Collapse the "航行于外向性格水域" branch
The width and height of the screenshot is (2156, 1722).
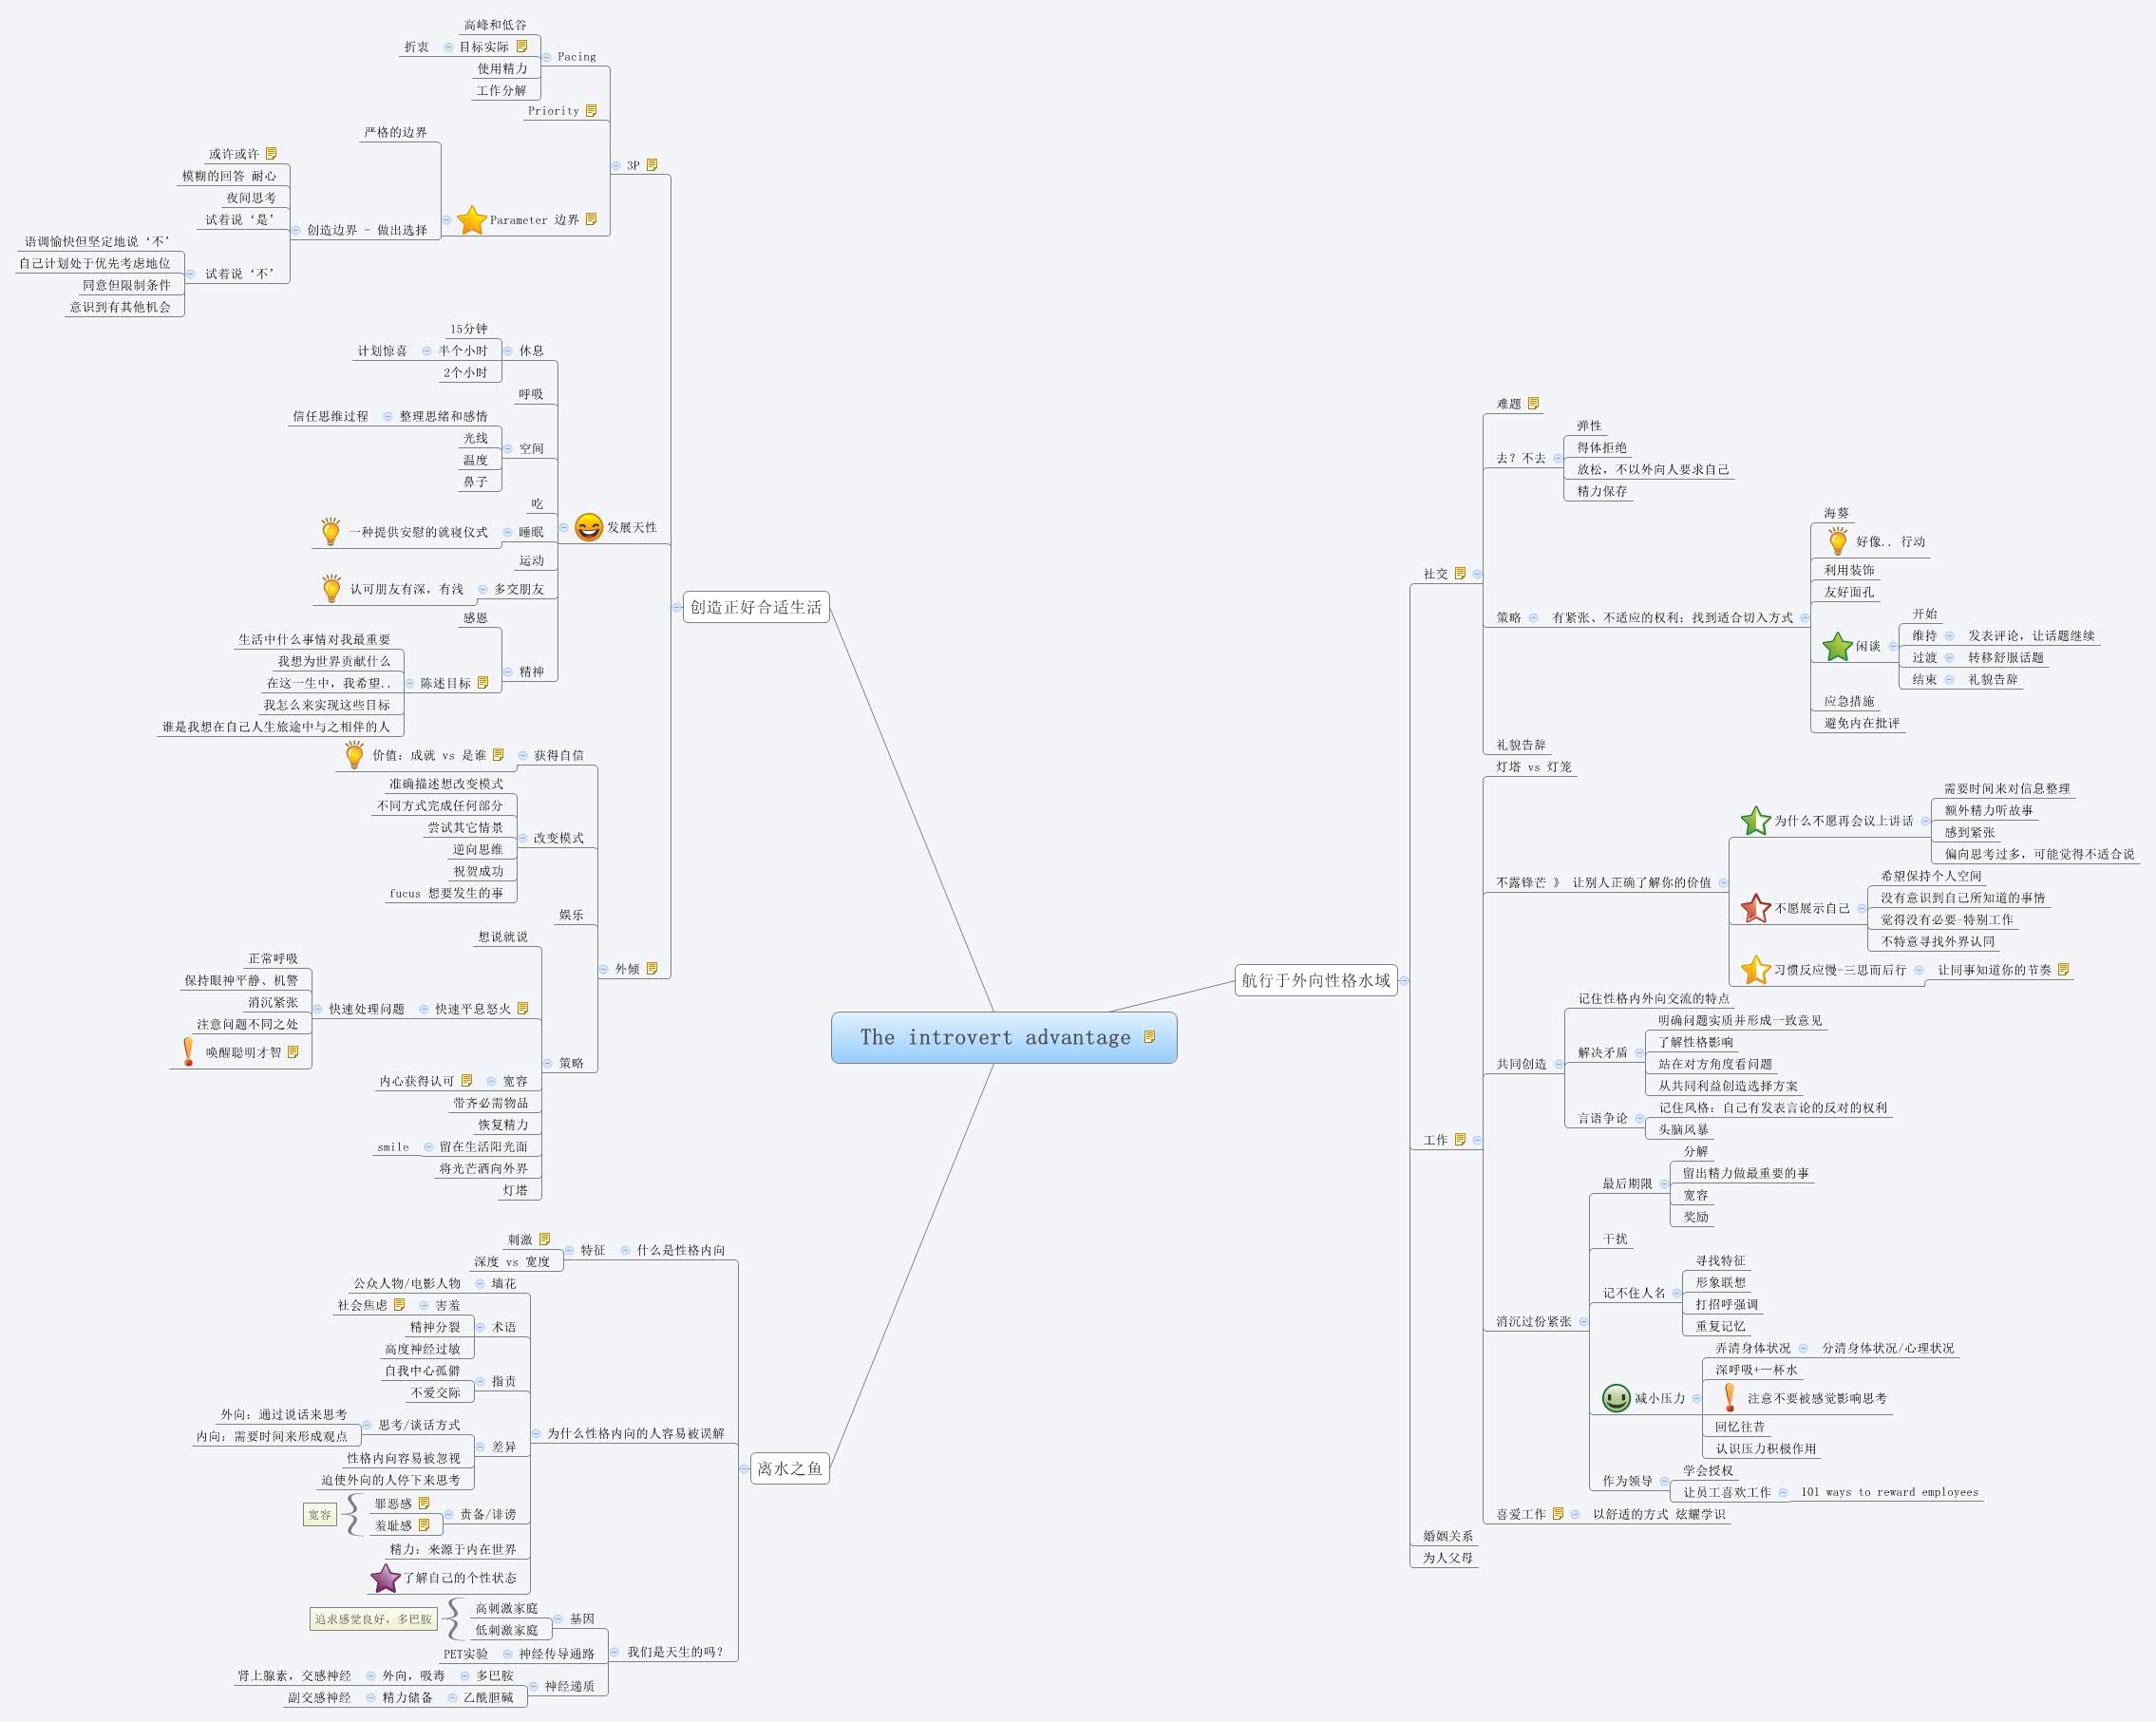coord(1404,983)
